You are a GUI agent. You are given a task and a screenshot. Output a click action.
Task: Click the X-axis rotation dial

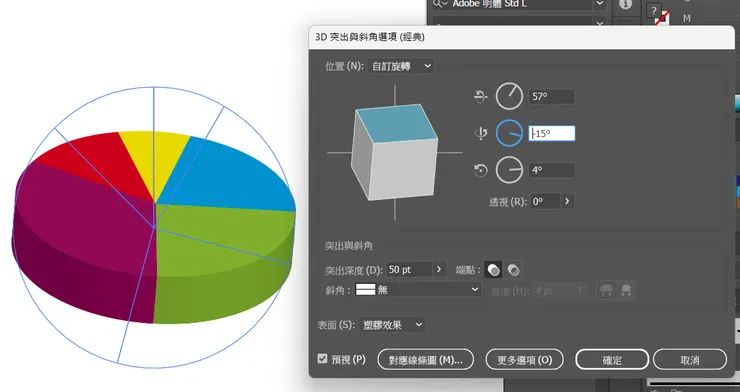(x=509, y=96)
